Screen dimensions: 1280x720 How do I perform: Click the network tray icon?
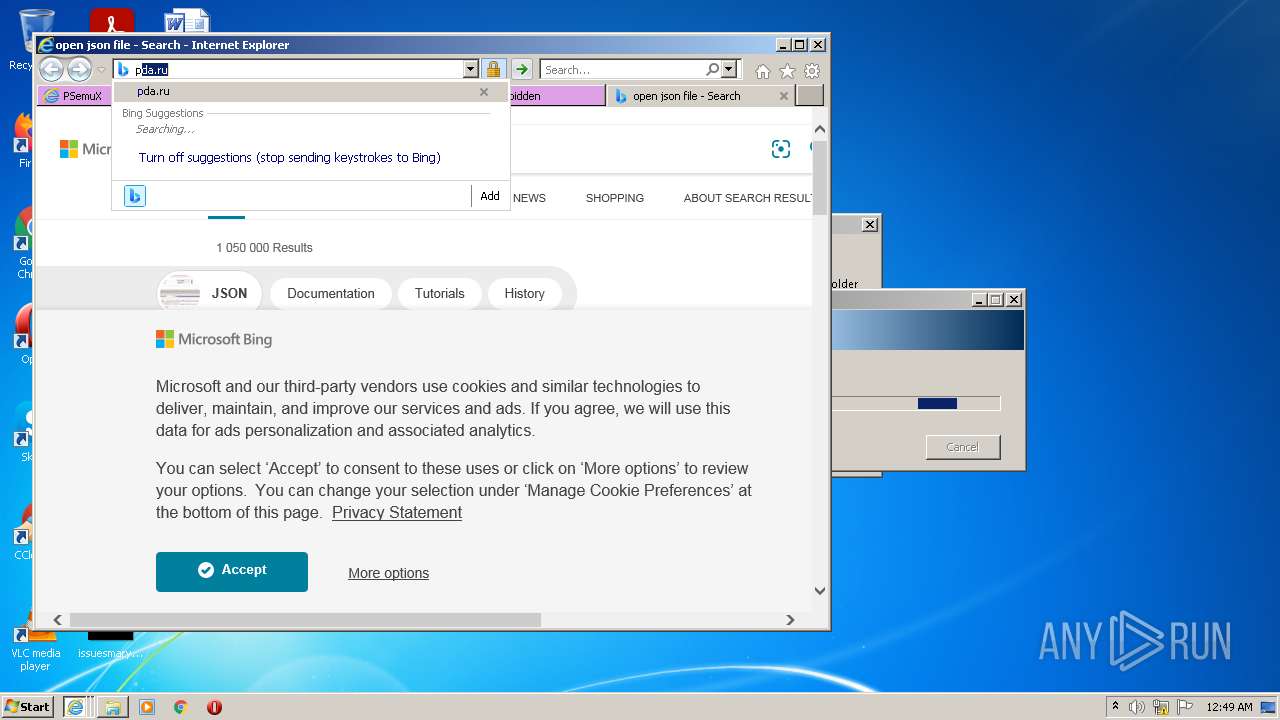coord(1161,707)
